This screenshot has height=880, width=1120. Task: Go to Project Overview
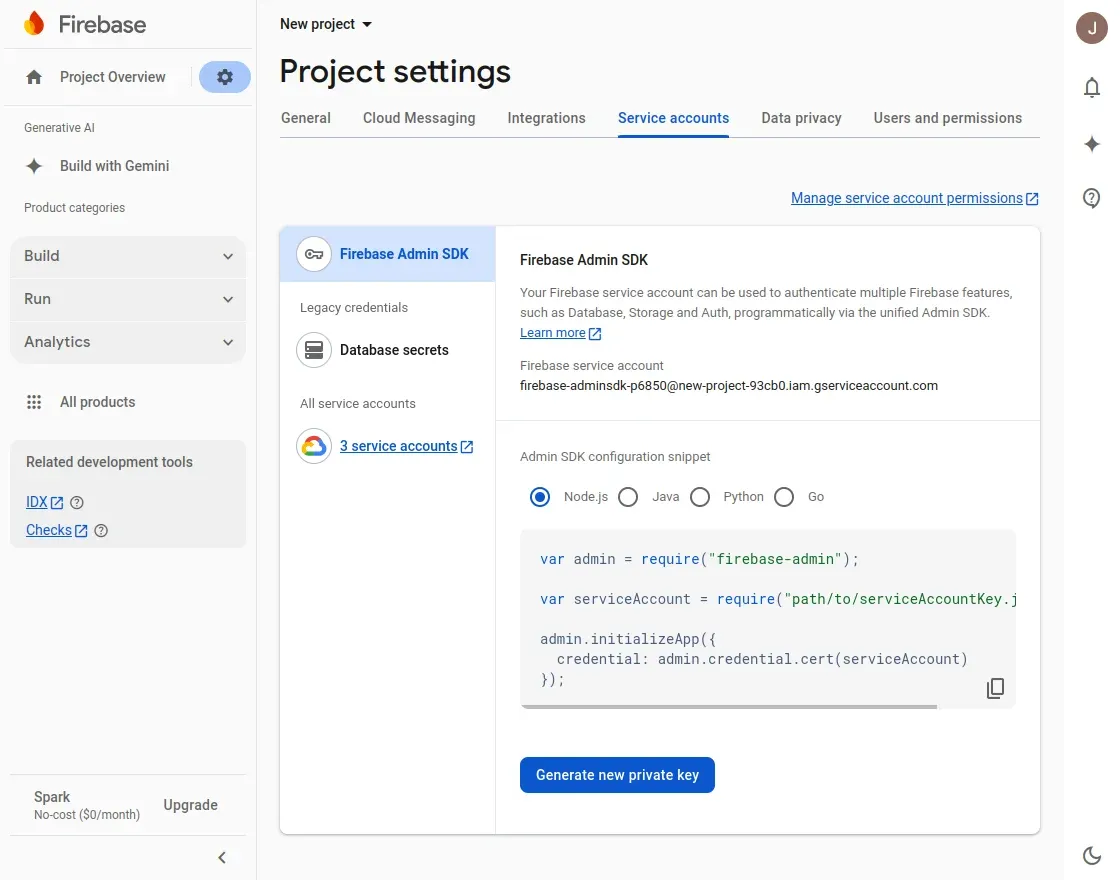[x=112, y=77]
